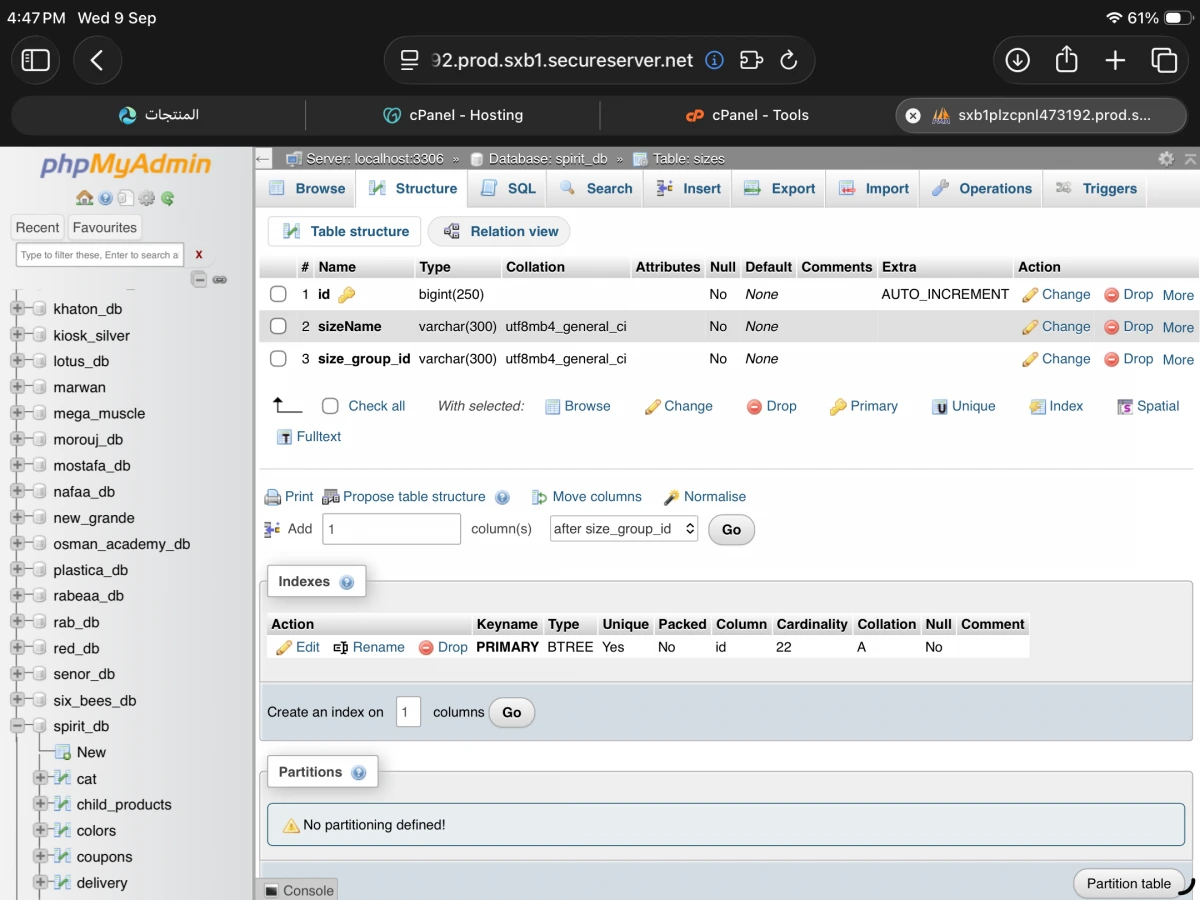Screen dimensions: 1200x900
Task: Expand the coupons table node
Action: (x=40, y=857)
